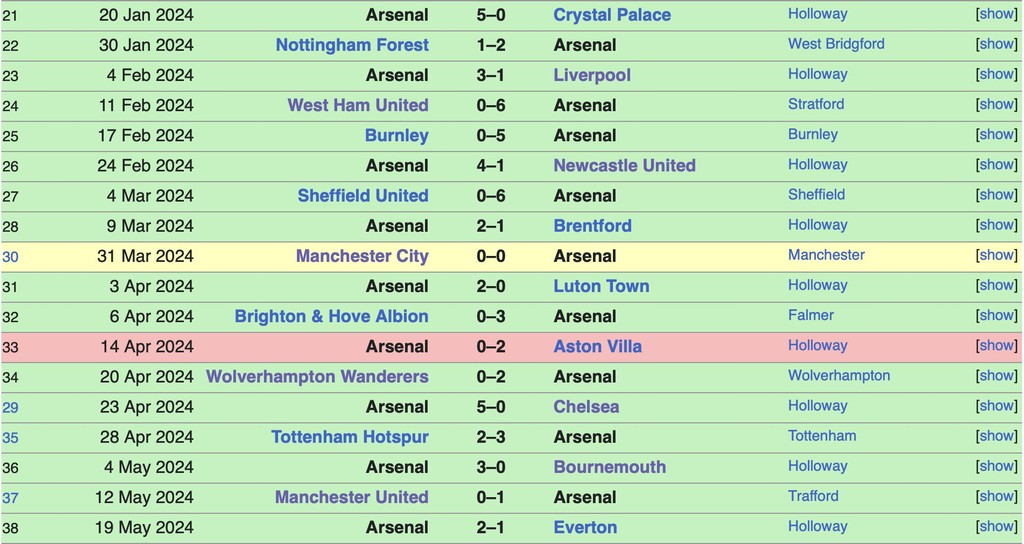This screenshot has height=544, width=1024.
Task: Open the Trafford location link
Action: 813,496
